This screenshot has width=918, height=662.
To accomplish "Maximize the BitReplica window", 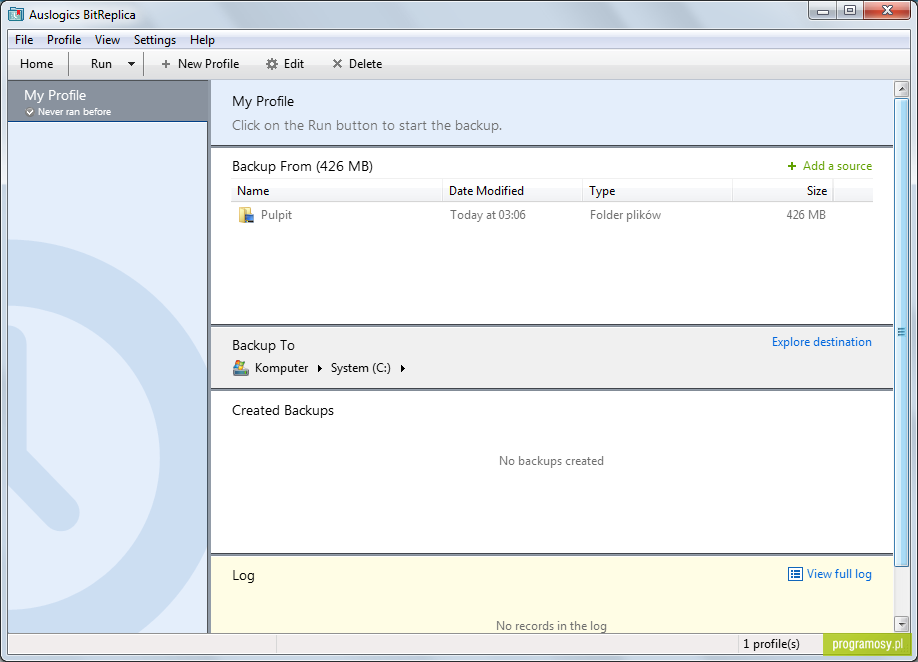I will 850,11.
